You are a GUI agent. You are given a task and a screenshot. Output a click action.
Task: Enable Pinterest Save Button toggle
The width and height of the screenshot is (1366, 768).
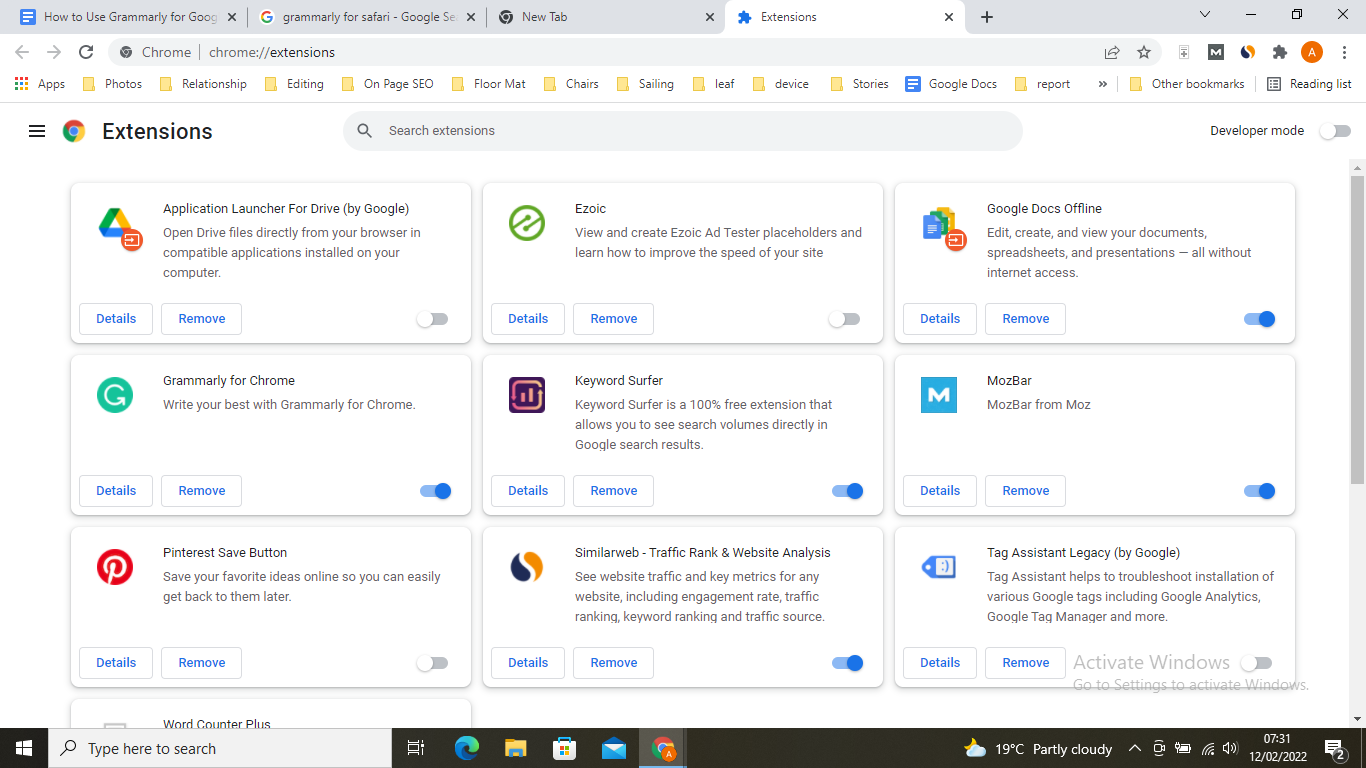coord(432,663)
